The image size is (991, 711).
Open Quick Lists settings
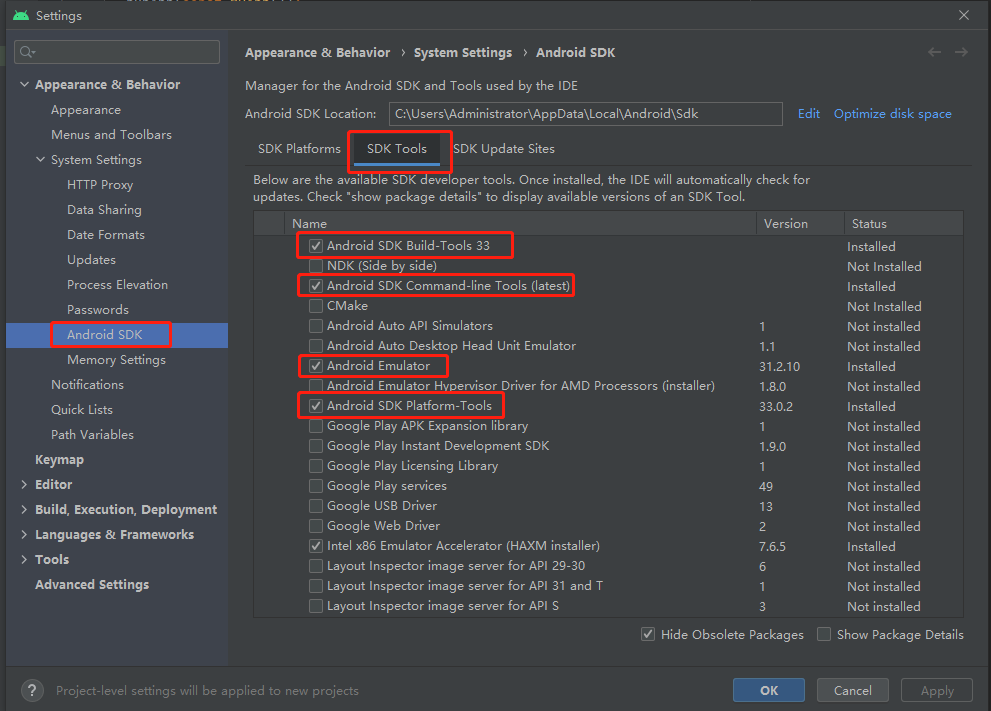(x=82, y=410)
